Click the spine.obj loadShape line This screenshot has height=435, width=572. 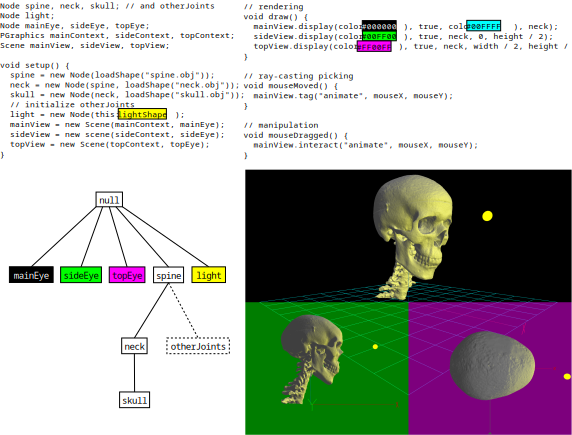click(112, 75)
